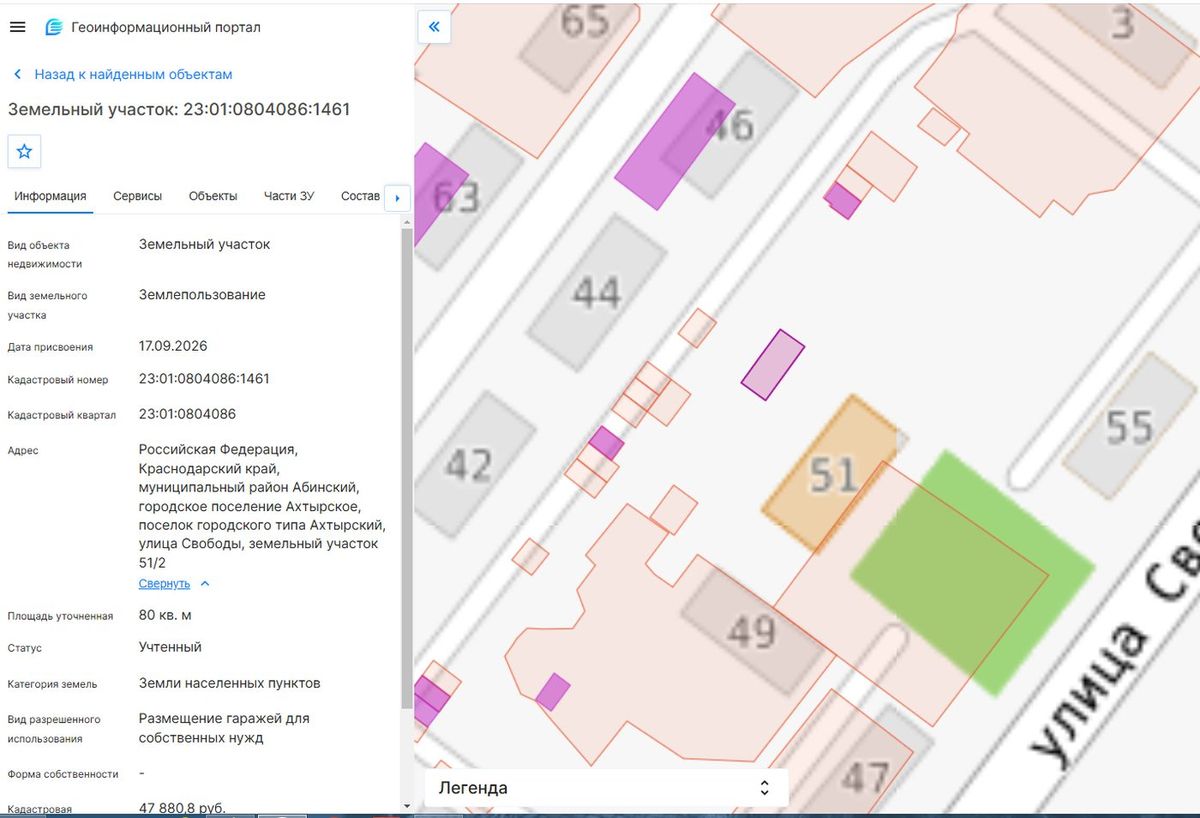This screenshot has width=1200, height=818.
Task: Click the info panel vertical scrollbar
Action: coord(406,470)
